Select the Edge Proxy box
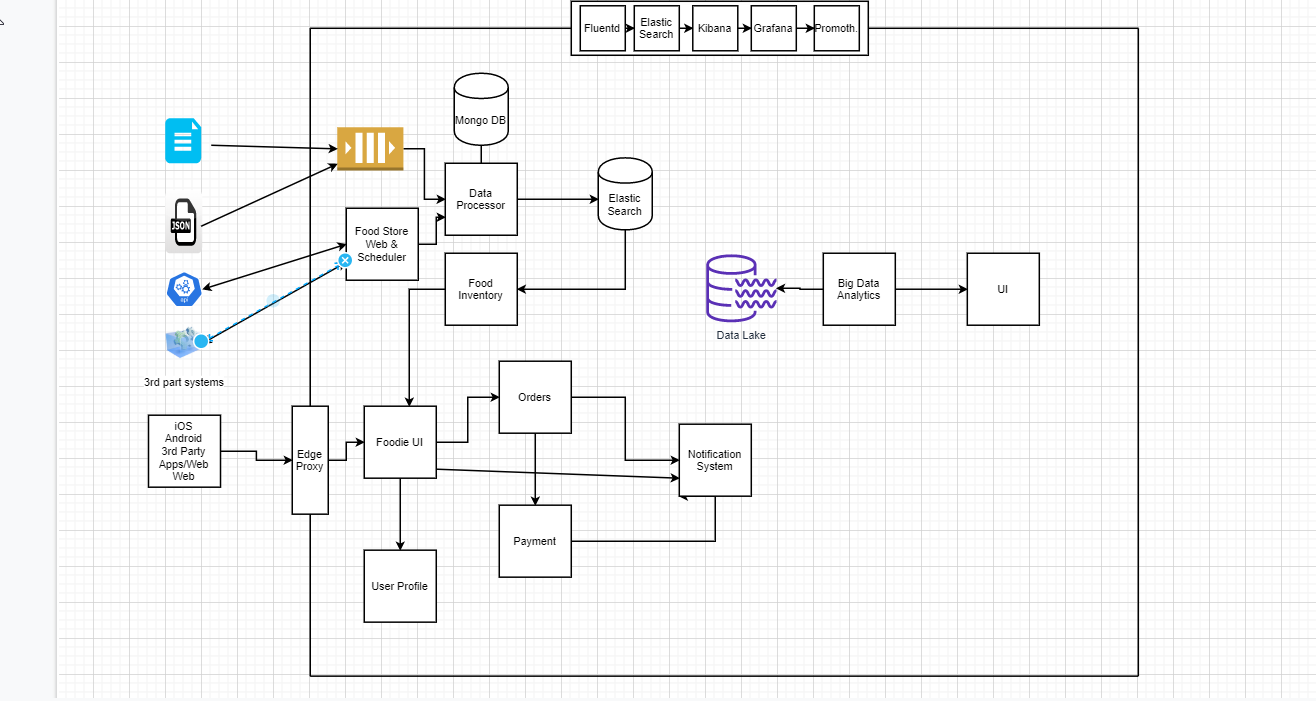 (x=310, y=460)
